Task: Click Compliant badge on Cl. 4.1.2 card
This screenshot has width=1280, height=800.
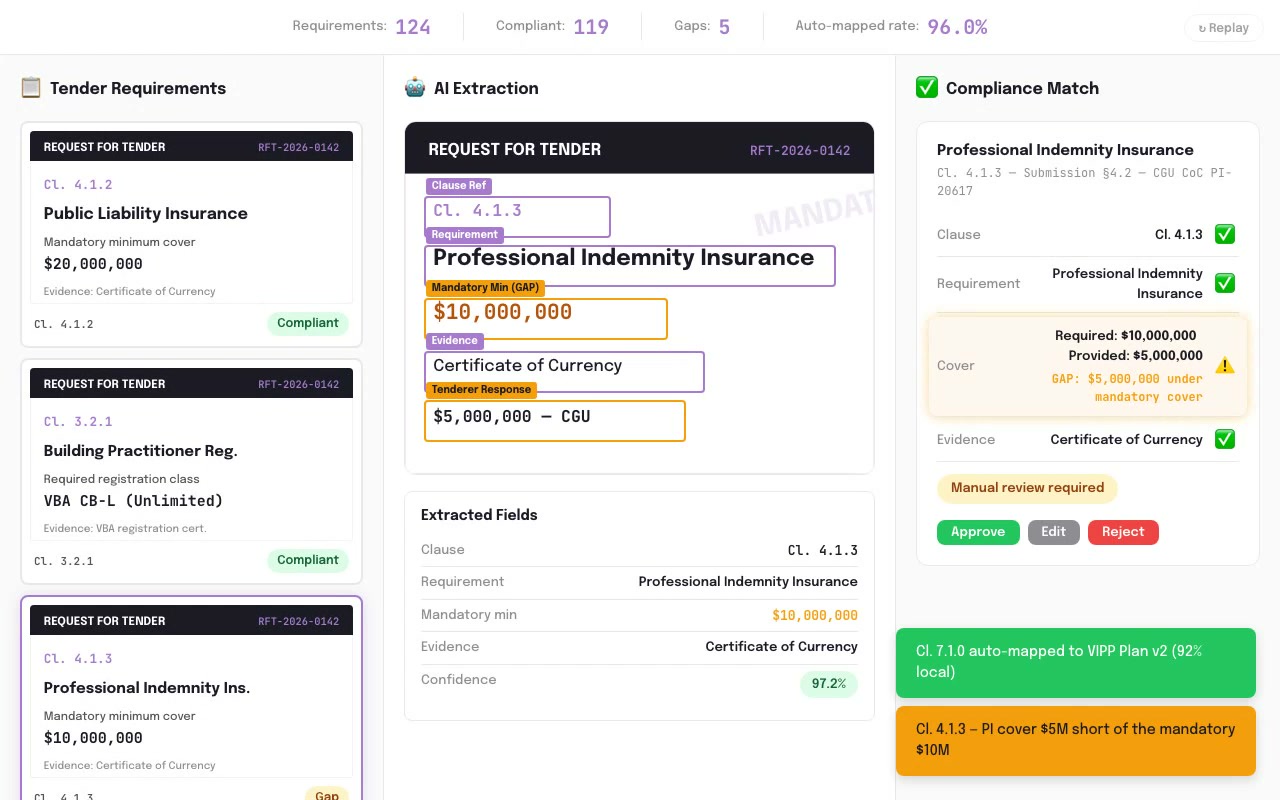Action: click(308, 323)
